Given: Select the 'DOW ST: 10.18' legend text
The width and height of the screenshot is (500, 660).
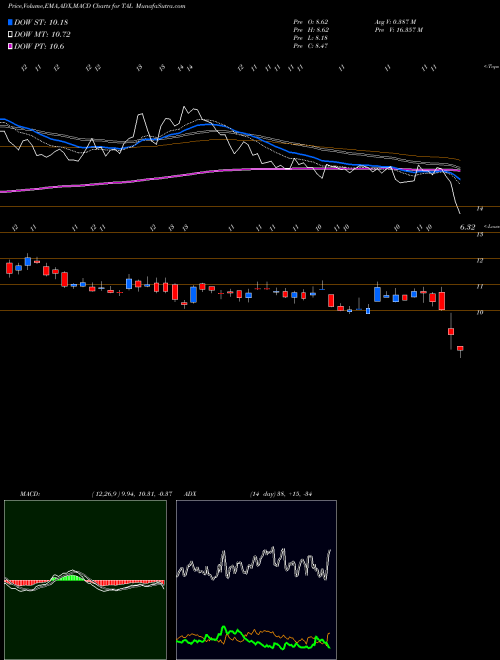Looking at the screenshot, I should [41, 22].
